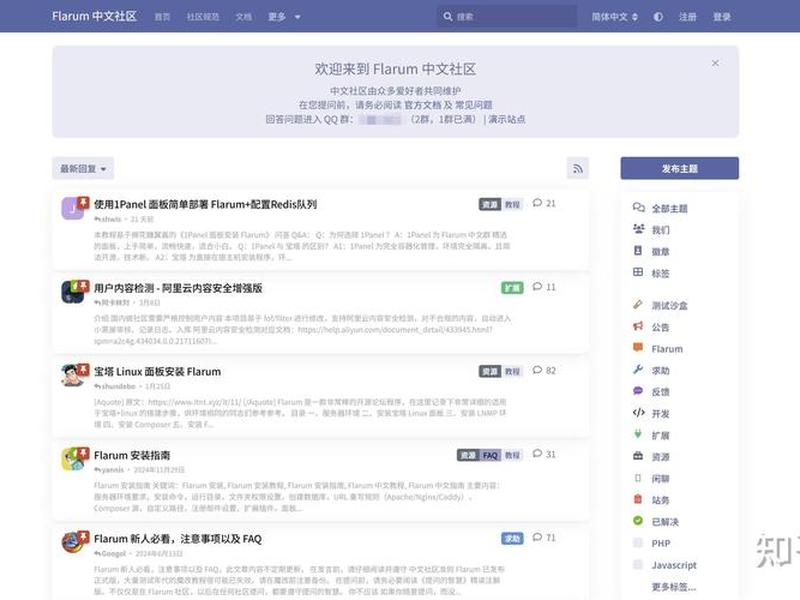
Task: Dismiss the welcome banner with the X
Action: coord(715,63)
